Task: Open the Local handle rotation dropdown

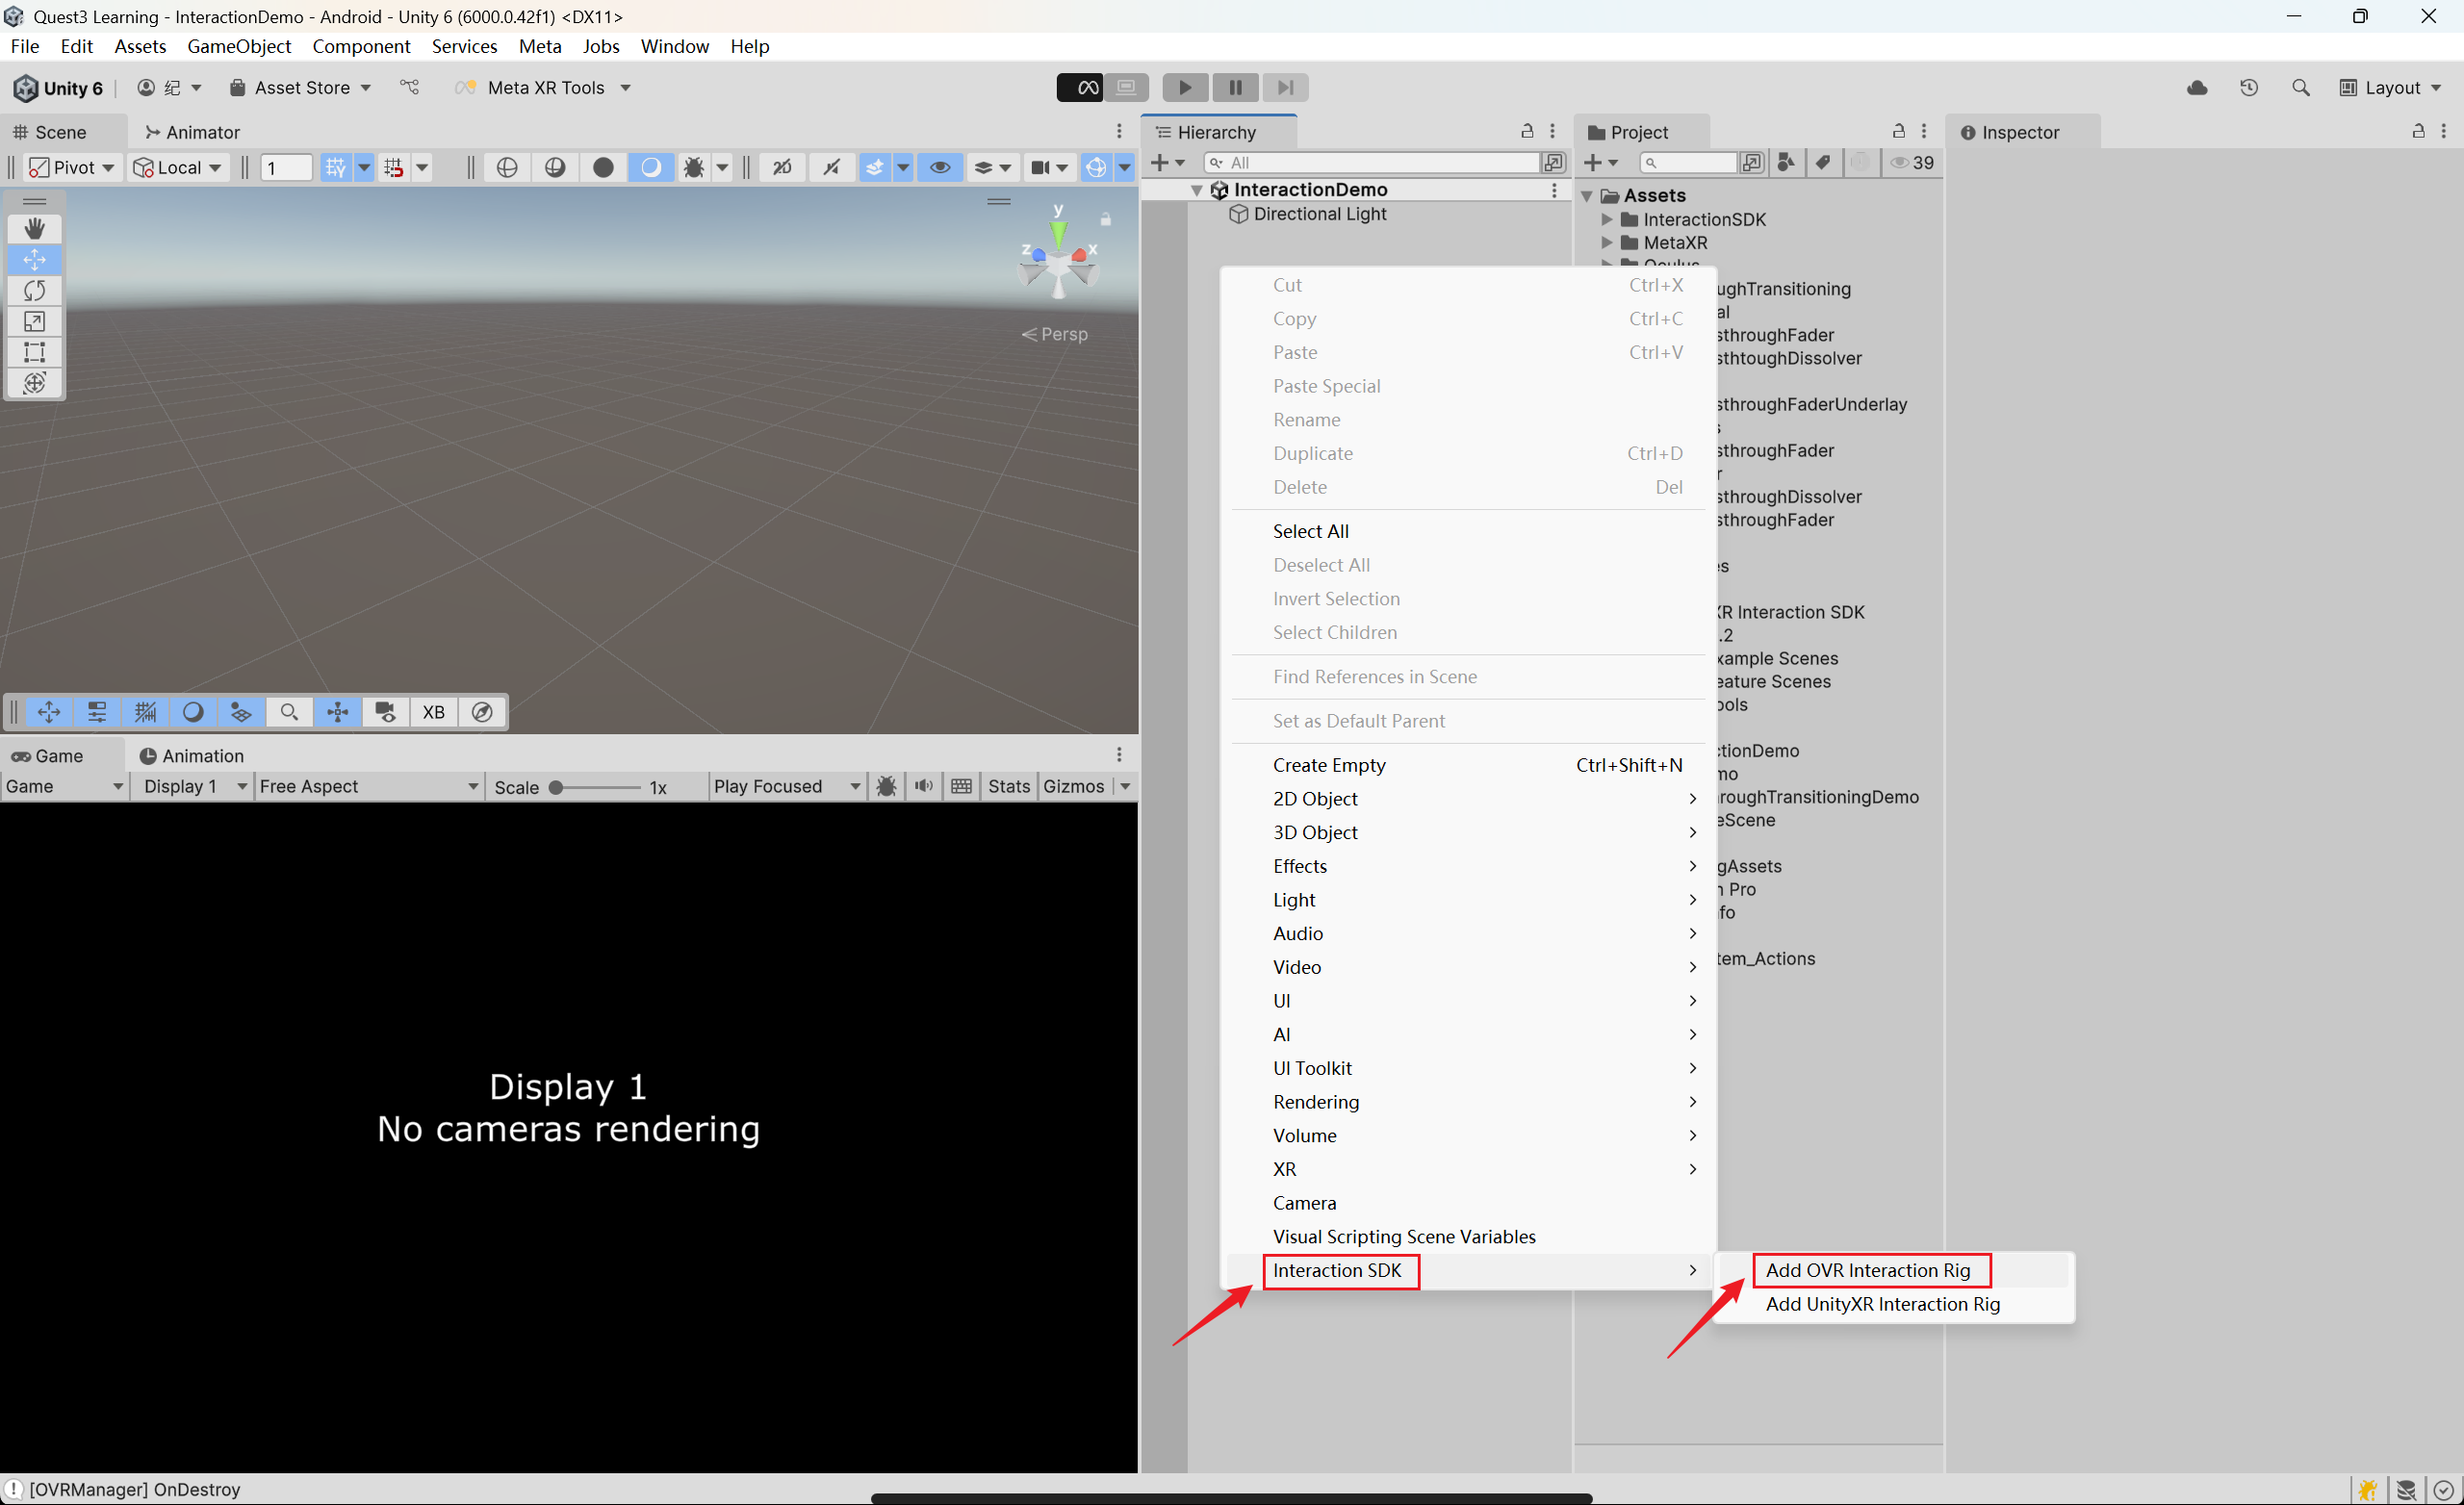Action: pyautogui.click(x=178, y=167)
